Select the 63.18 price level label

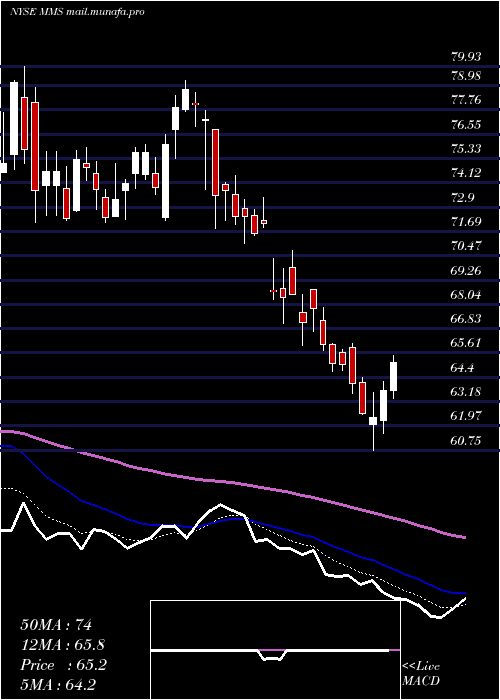click(x=467, y=392)
